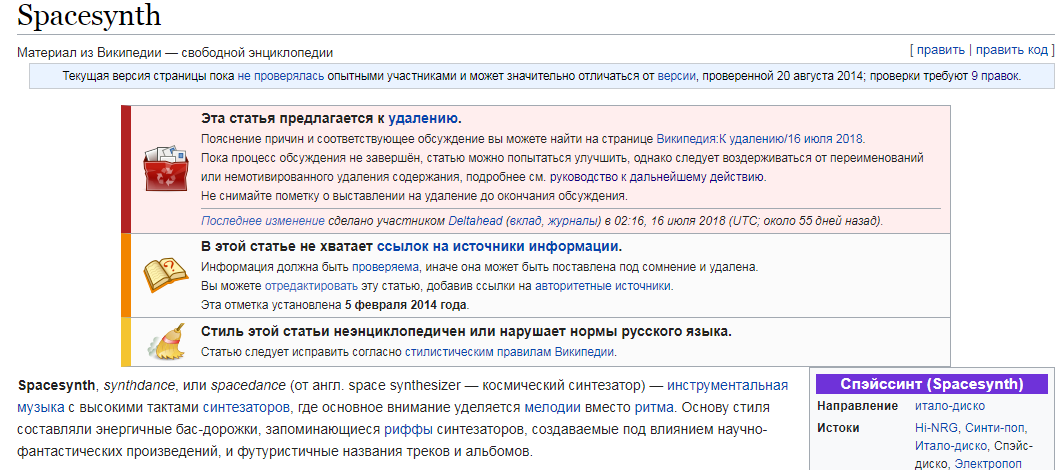The height and width of the screenshot is (470, 1063).
Task: Open the 'мелодии' article link
Action: [553, 408]
